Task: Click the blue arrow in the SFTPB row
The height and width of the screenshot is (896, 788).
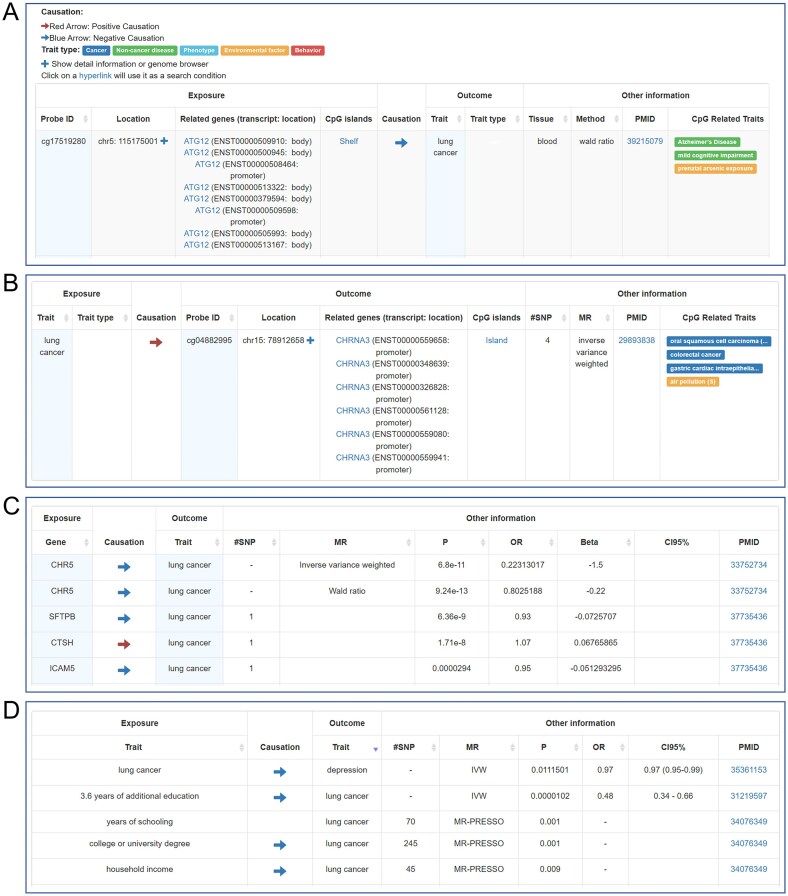Action: (x=124, y=618)
